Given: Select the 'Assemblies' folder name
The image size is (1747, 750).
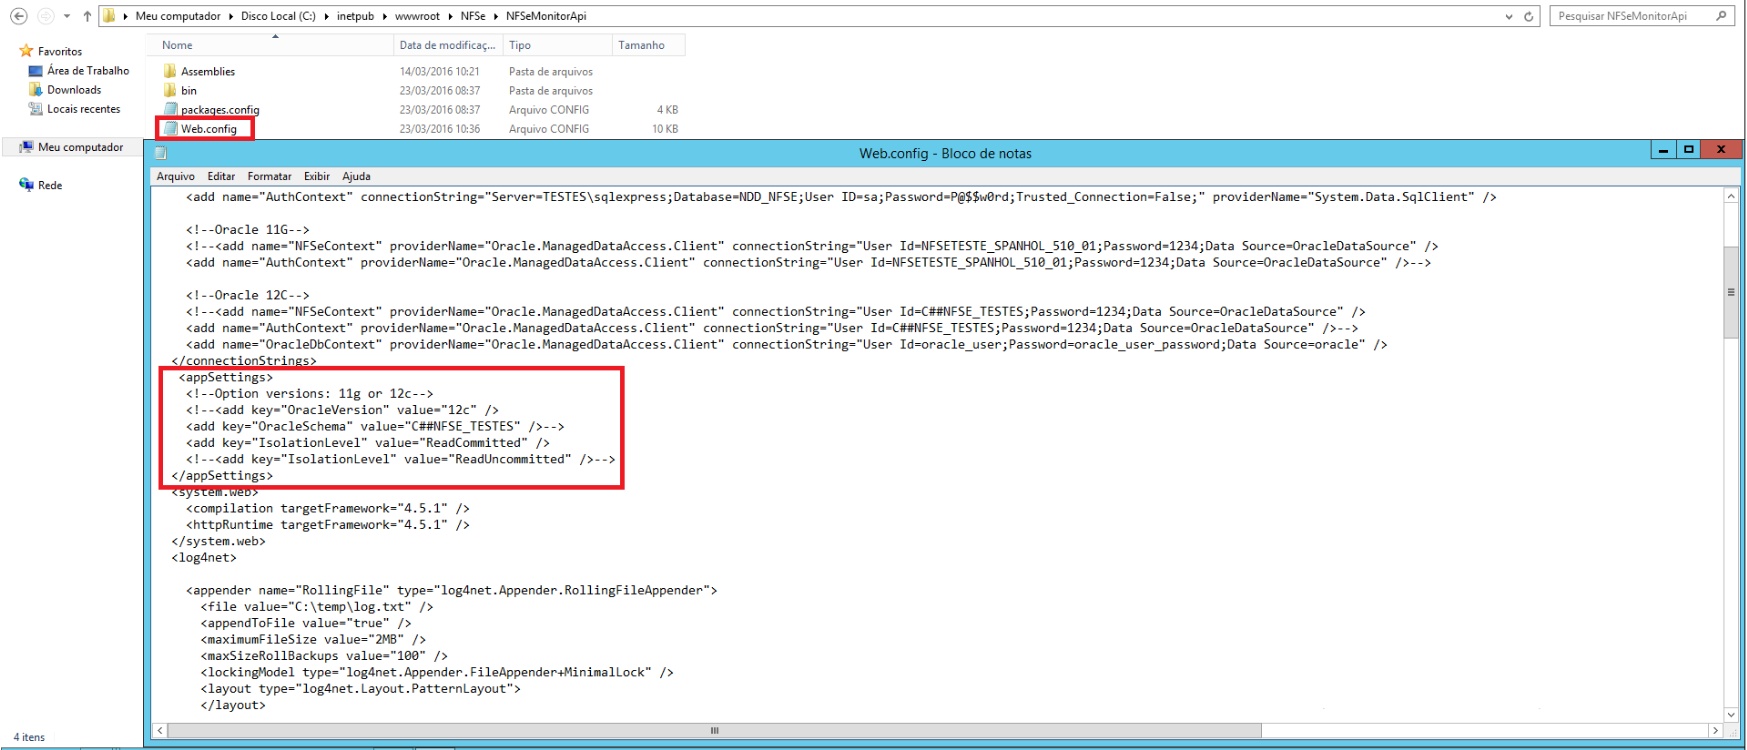Looking at the screenshot, I should tap(208, 72).
